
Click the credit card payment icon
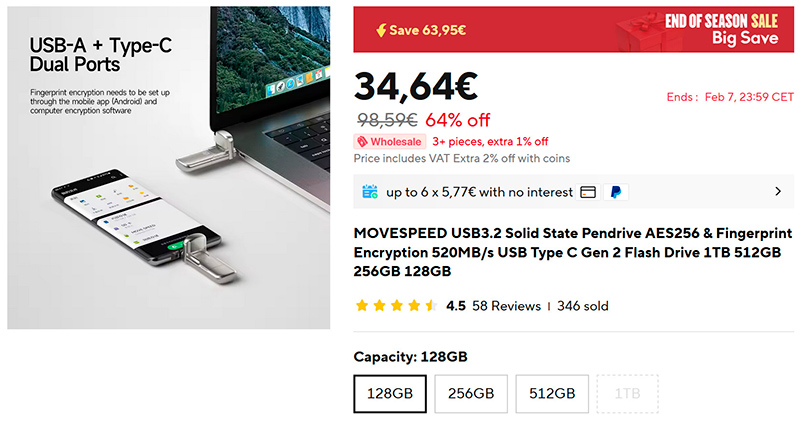(x=588, y=191)
